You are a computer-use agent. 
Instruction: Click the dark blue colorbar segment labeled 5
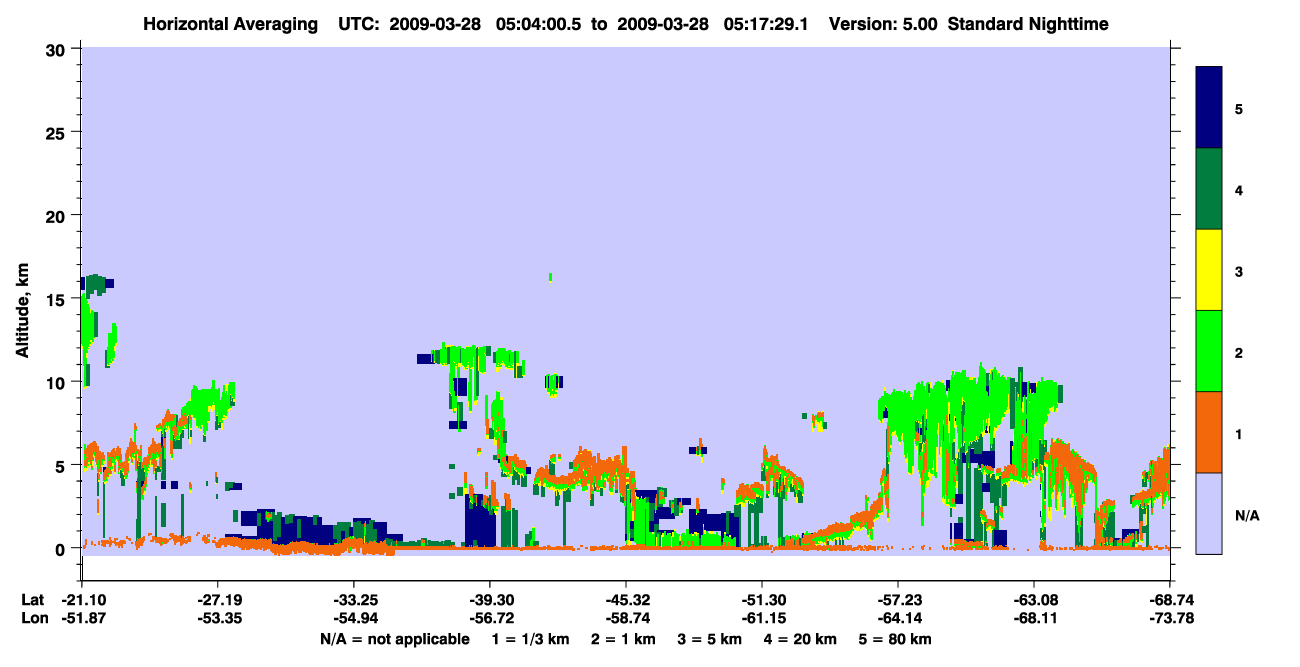click(1209, 108)
